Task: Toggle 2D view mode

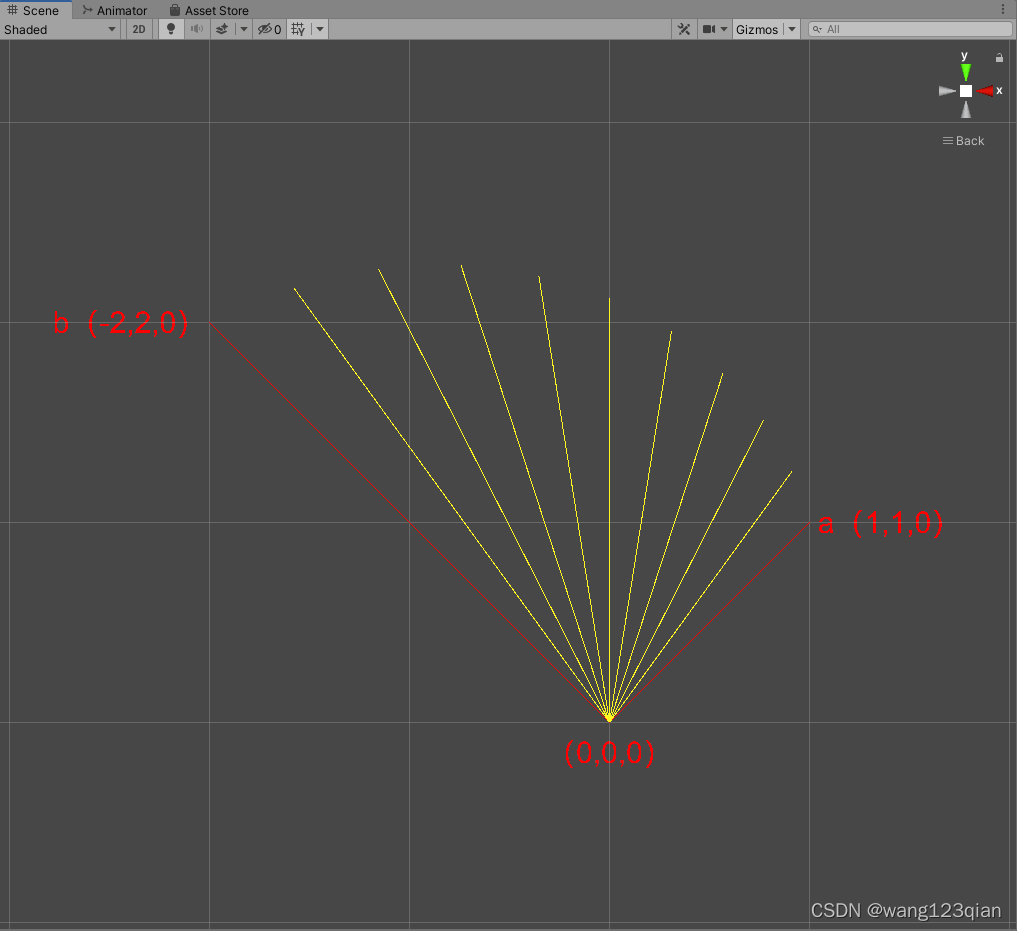Action: (x=138, y=29)
